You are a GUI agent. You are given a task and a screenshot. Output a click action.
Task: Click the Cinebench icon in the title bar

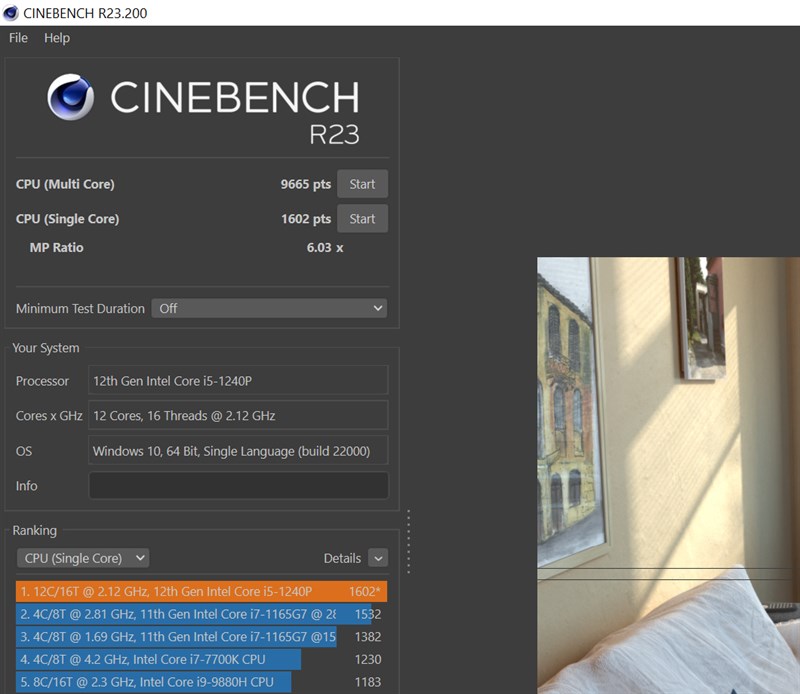10,13
